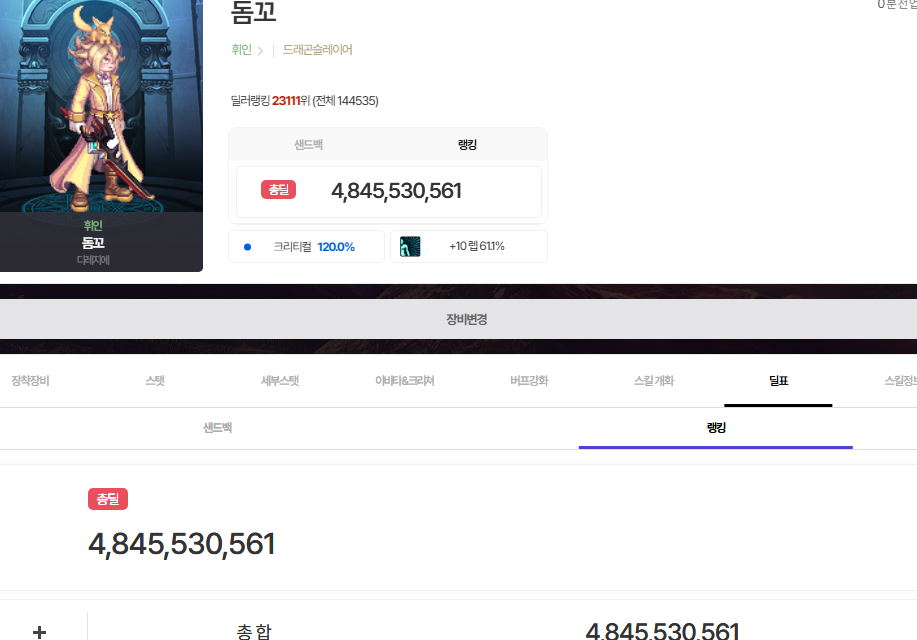Viewport: 917px width, 640px height.
Task: Click the red 총딜 badge in summary card
Action: (x=278, y=190)
